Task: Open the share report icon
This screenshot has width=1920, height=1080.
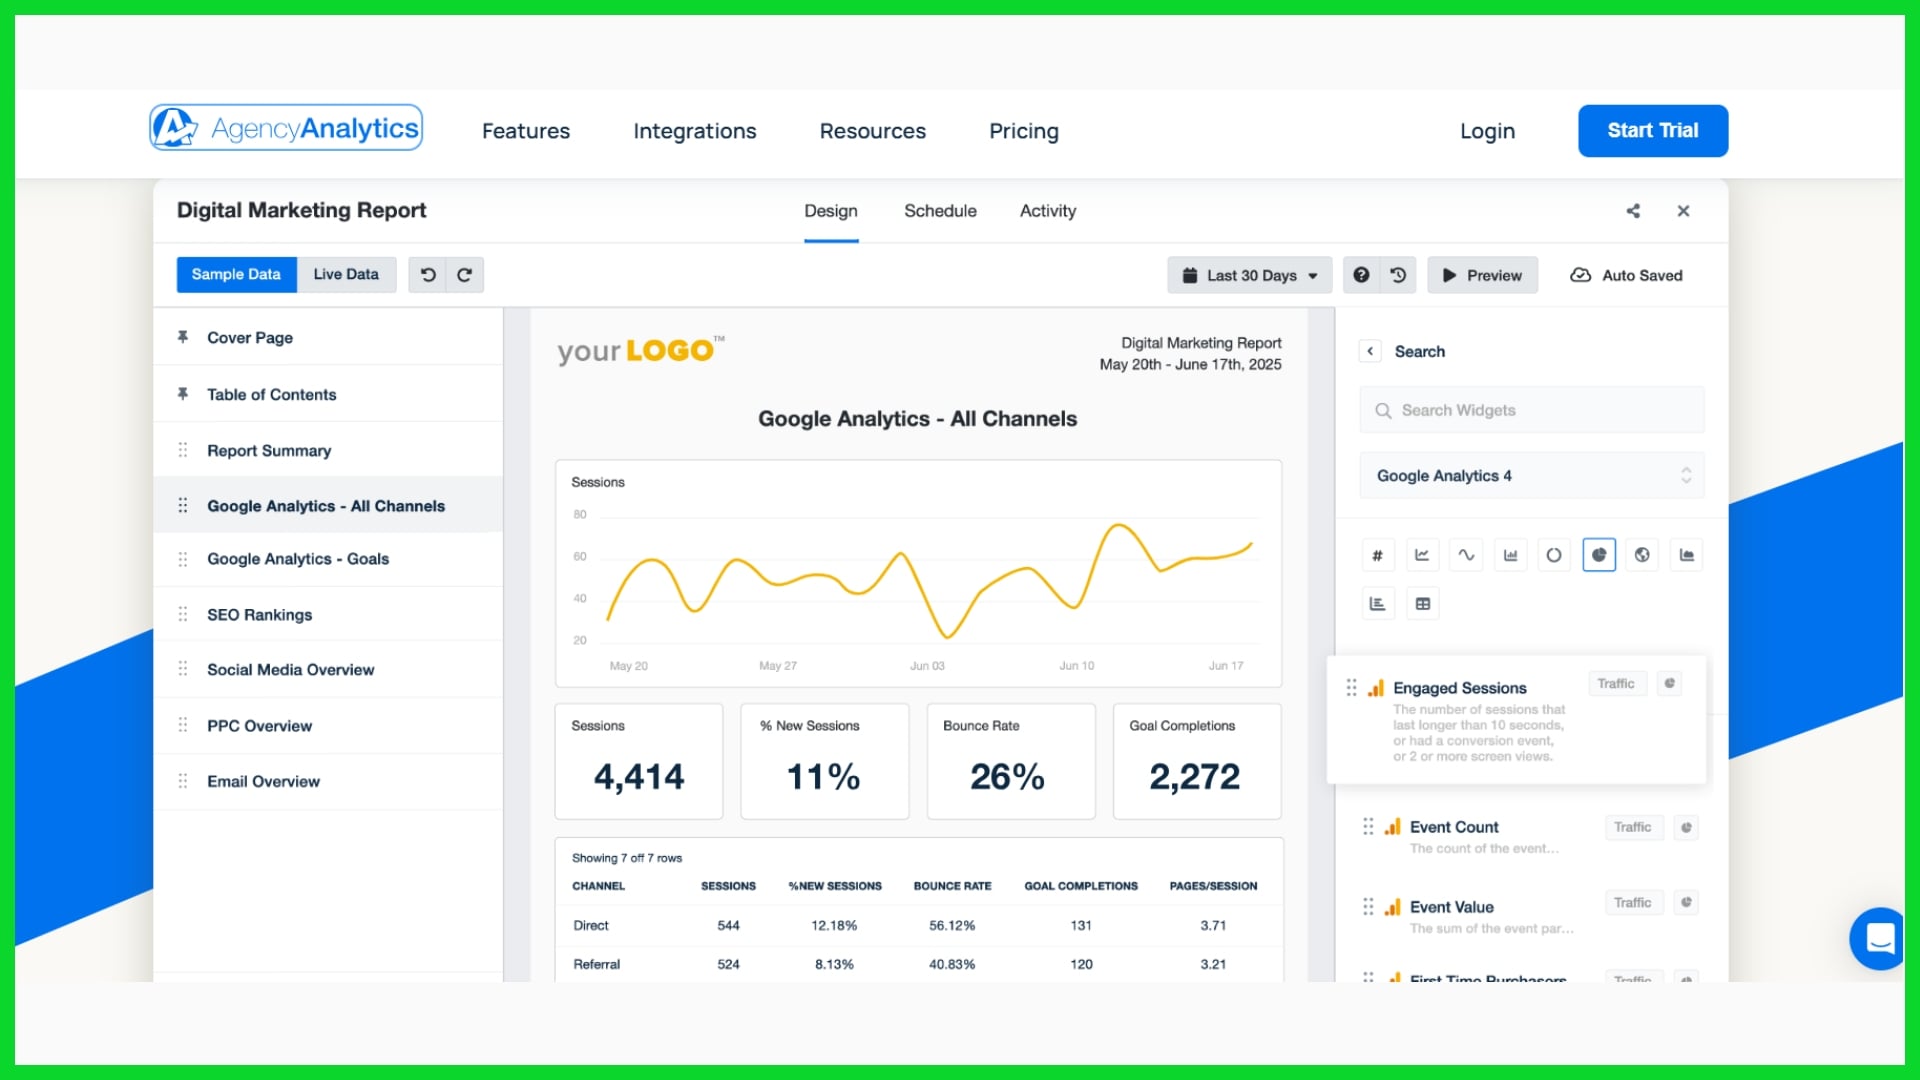Action: click(1633, 211)
